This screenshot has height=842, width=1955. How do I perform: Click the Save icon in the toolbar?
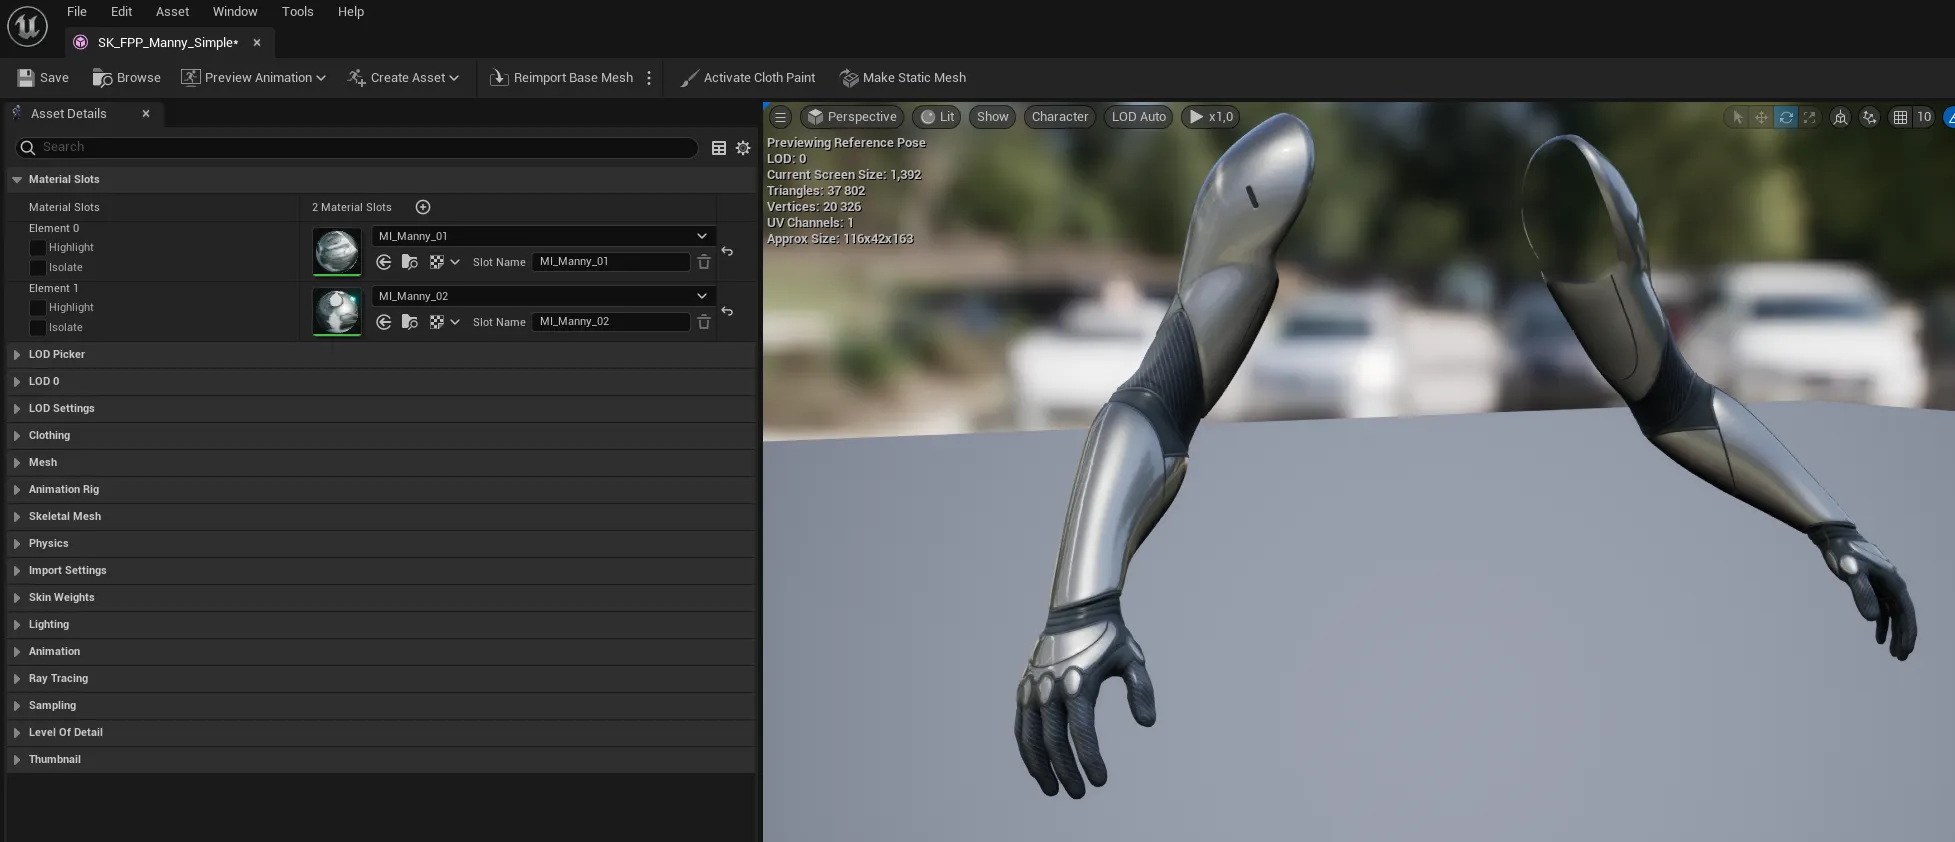pos(26,78)
